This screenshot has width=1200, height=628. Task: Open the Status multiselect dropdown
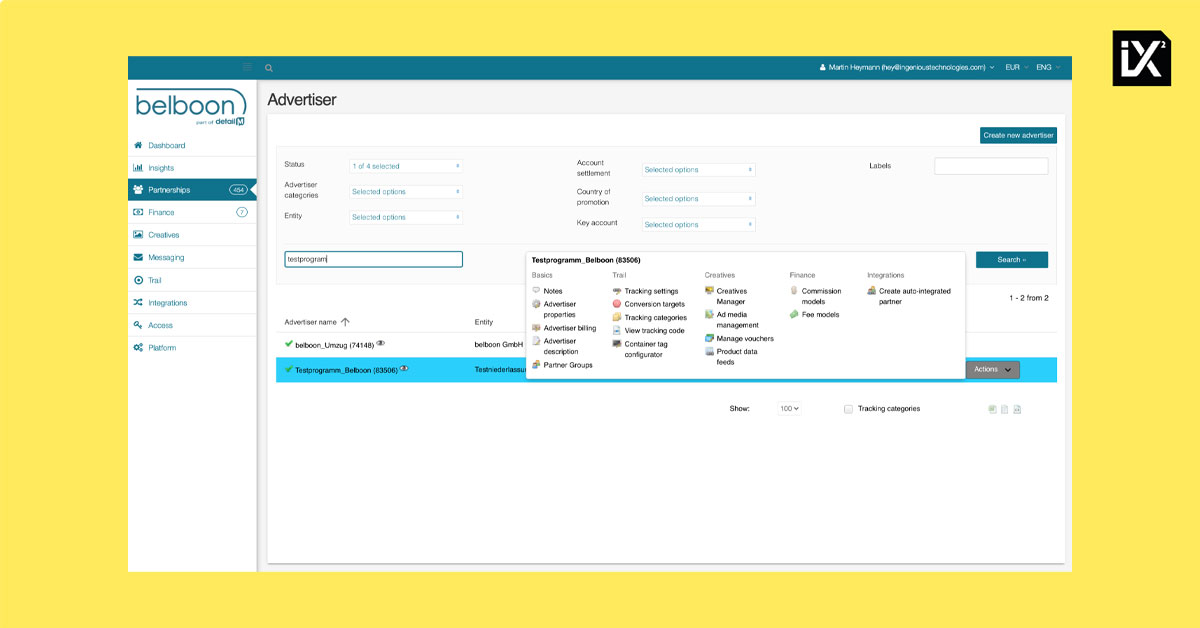(406, 166)
